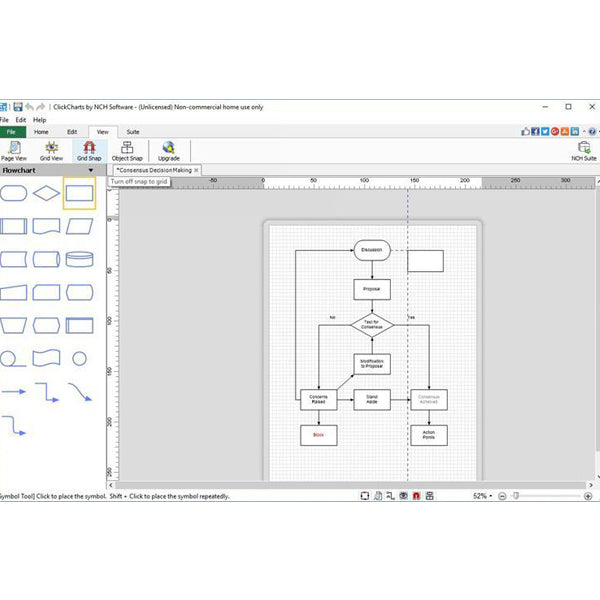Select the Terminator rounded shape in palette

(14, 193)
